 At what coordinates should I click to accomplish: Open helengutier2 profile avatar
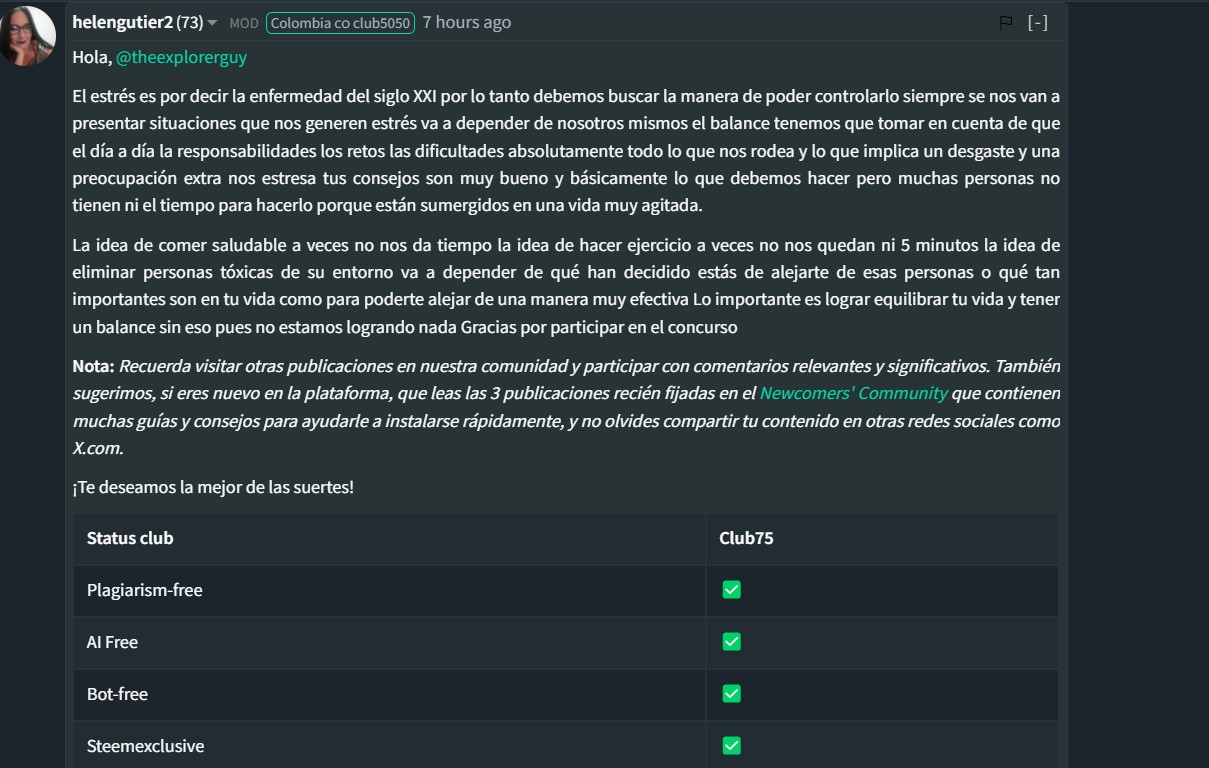click(27, 36)
